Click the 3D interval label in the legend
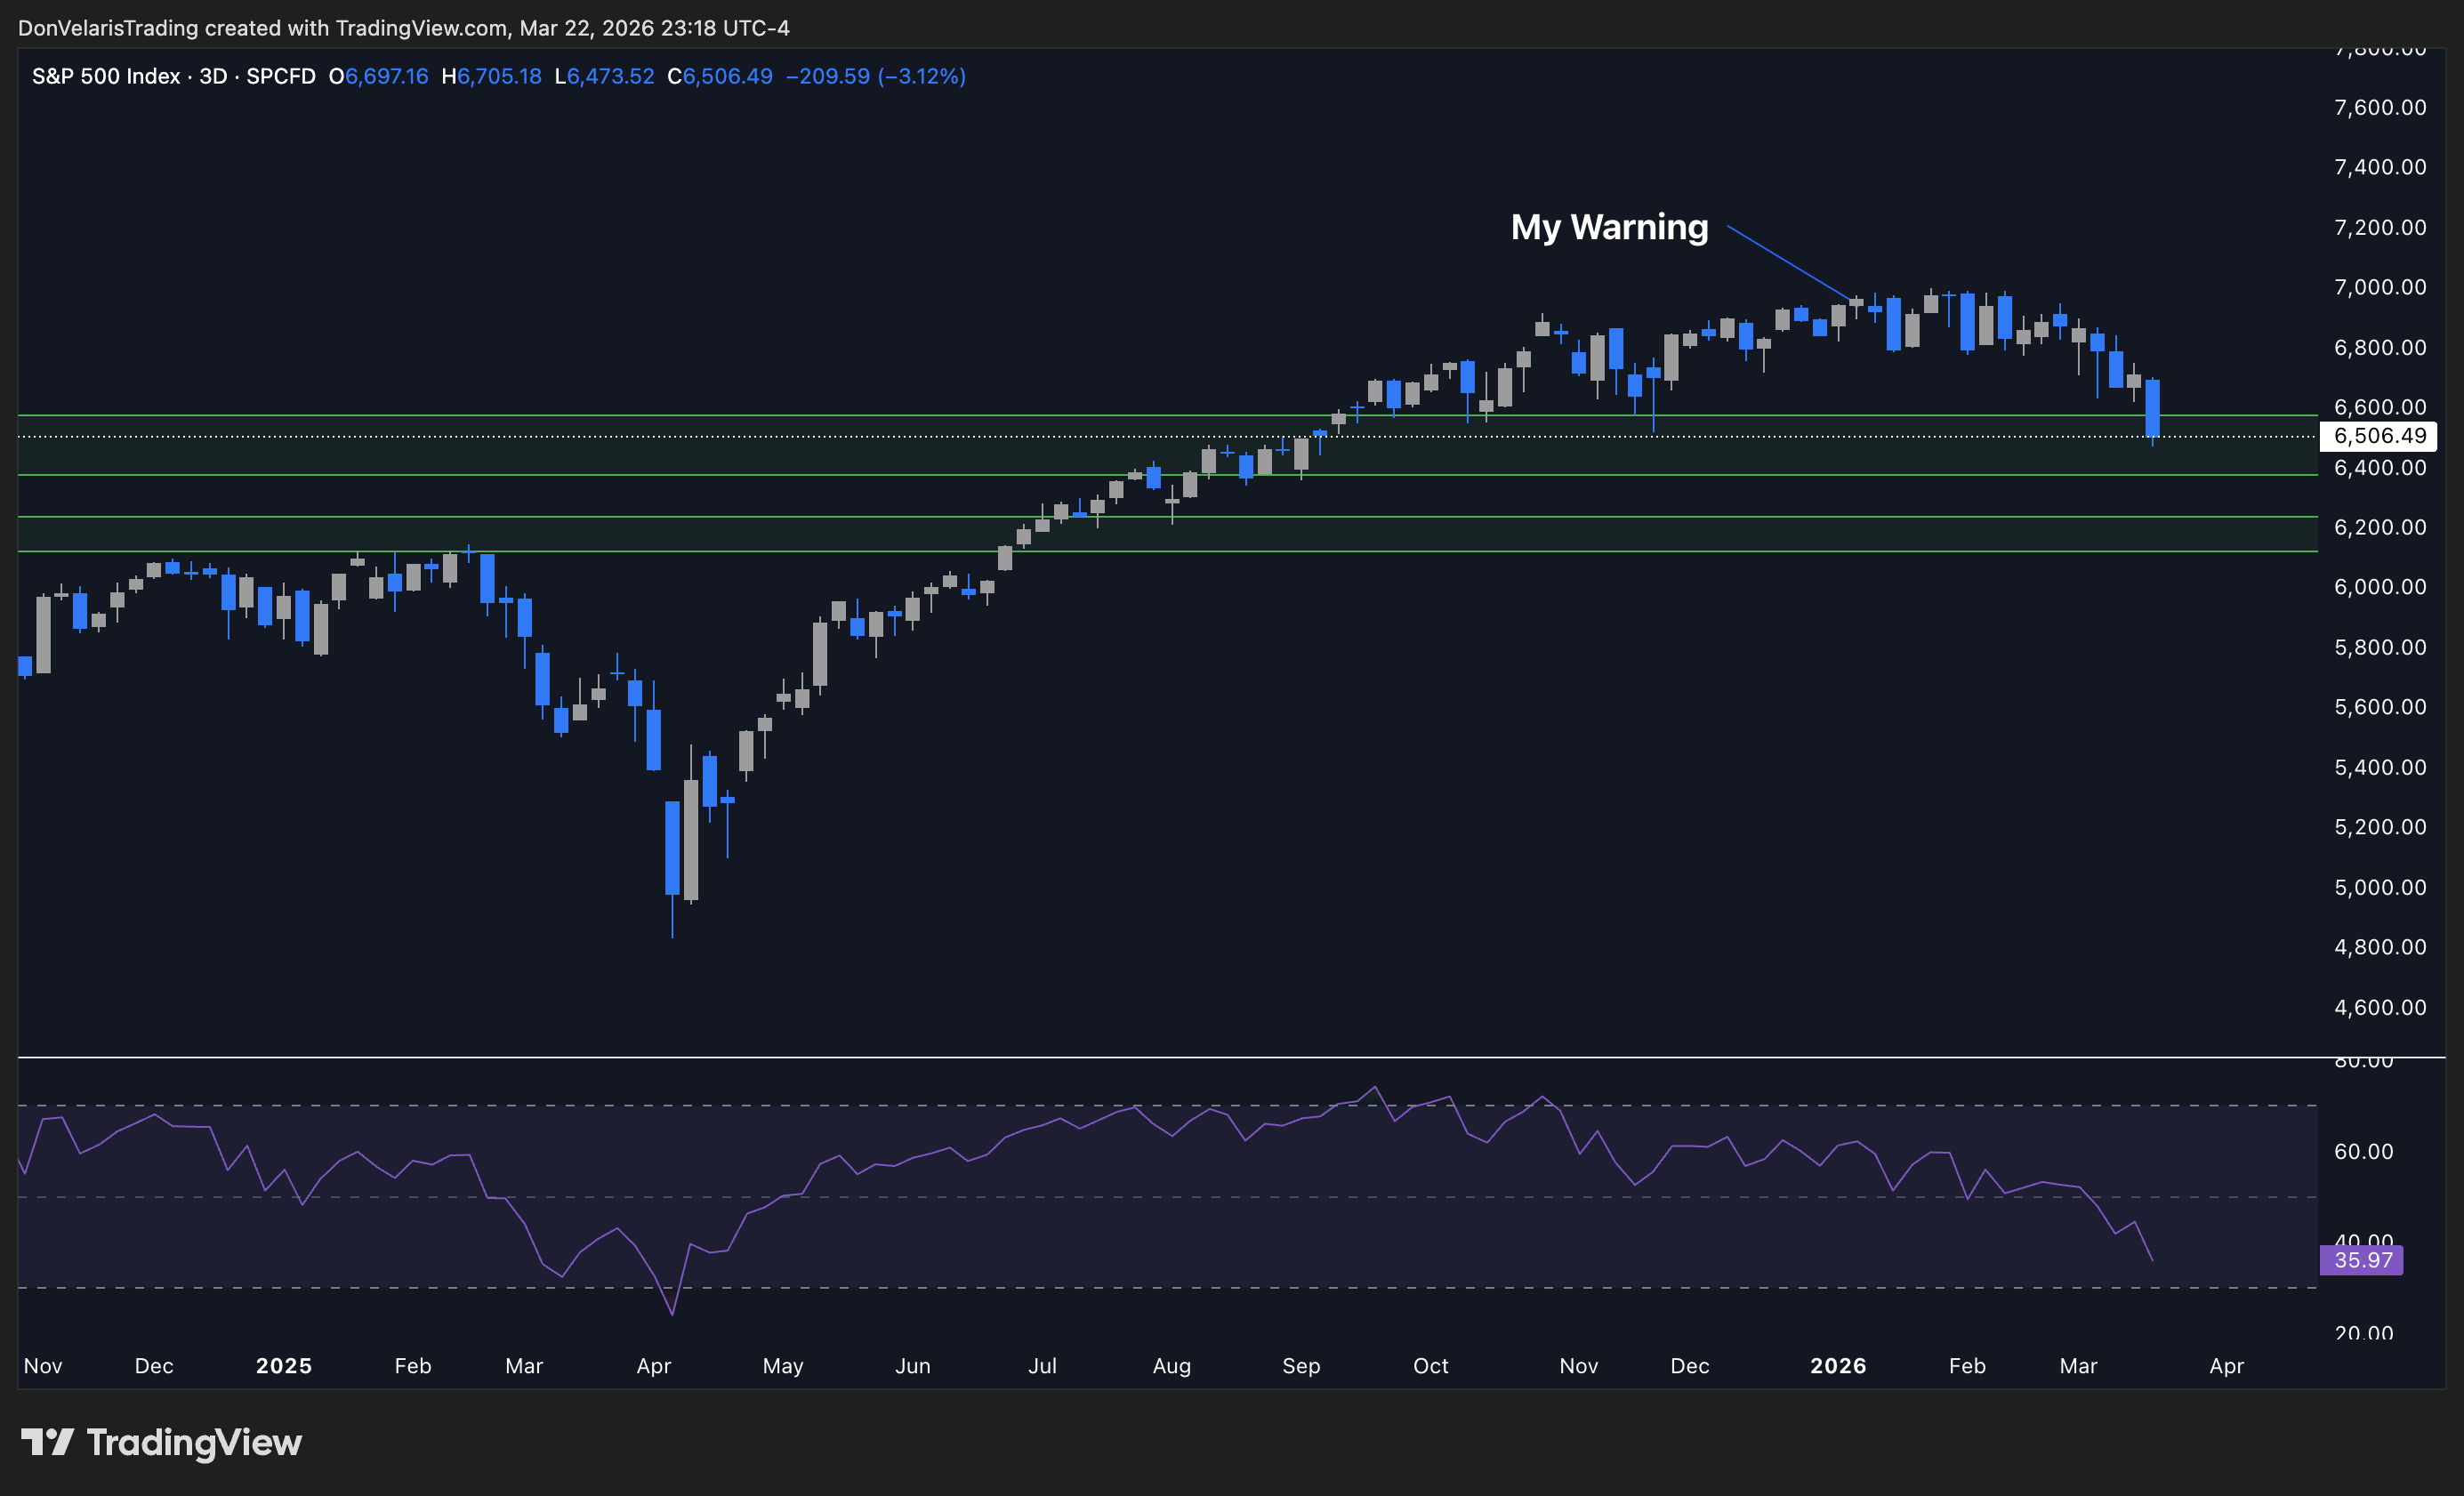Screen dimensions: 2464x1496 pos(213,76)
